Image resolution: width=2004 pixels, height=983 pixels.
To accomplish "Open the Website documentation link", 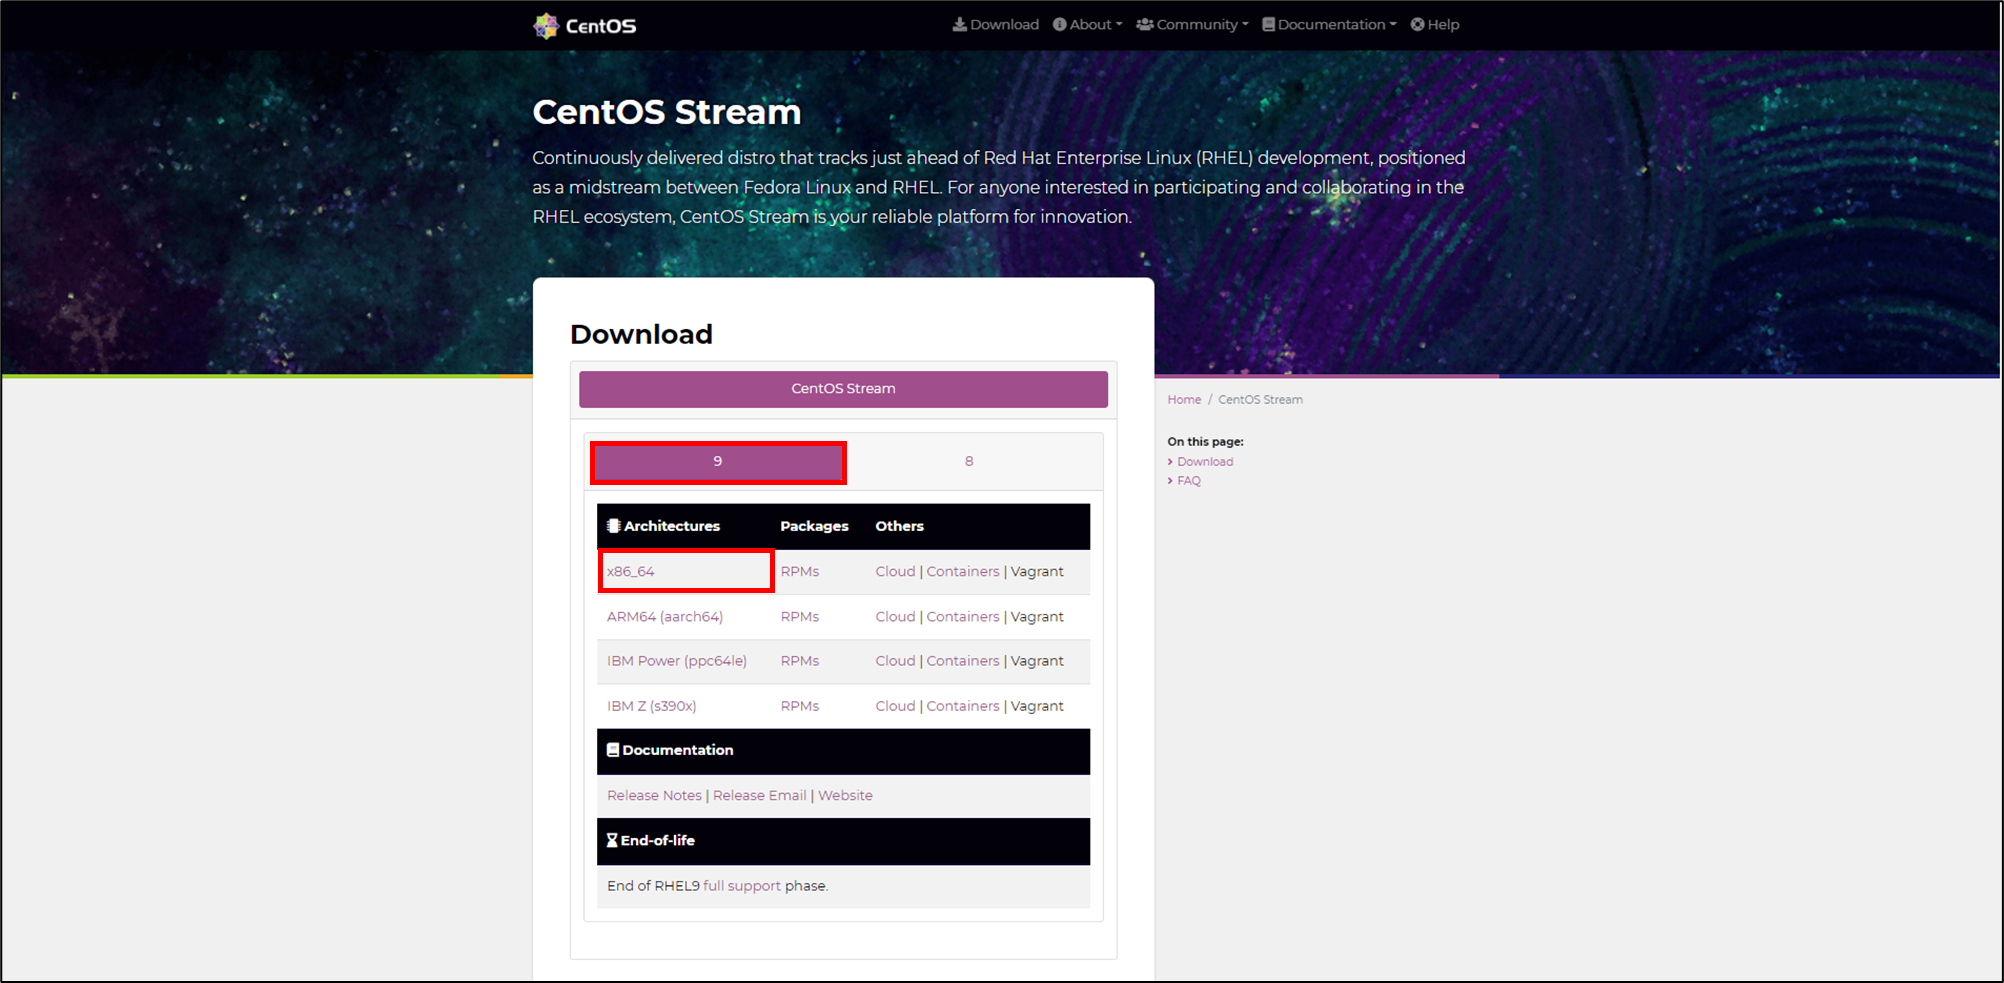I will coord(845,796).
